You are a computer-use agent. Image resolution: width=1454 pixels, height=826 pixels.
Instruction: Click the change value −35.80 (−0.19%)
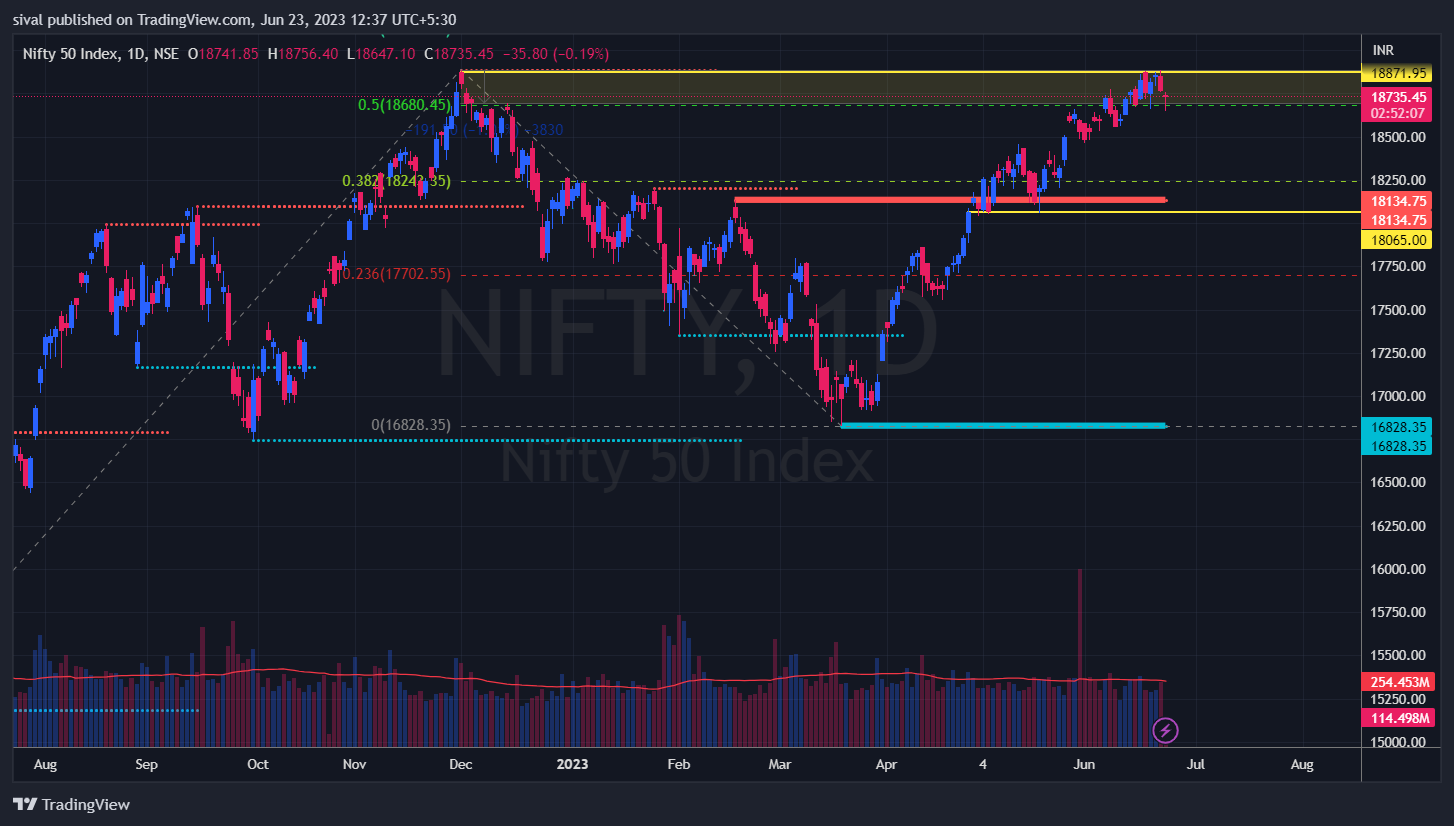click(x=555, y=53)
